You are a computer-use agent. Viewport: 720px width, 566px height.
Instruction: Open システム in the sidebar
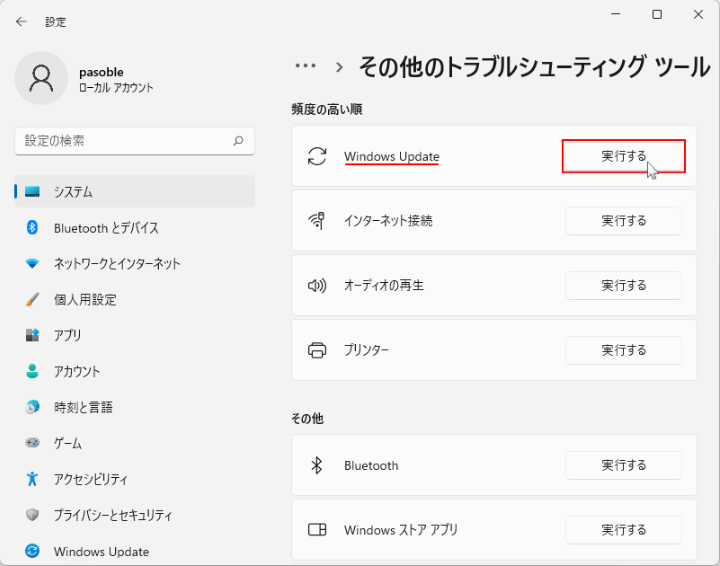pos(73,192)
